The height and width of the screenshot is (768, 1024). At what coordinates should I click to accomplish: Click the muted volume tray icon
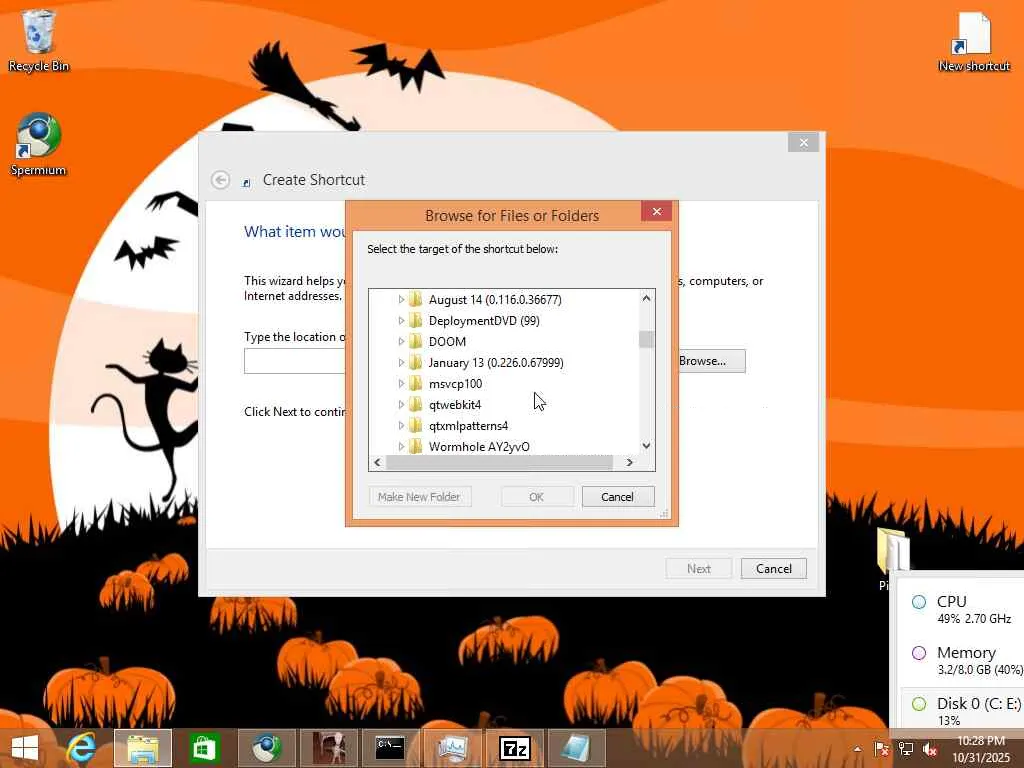(930, 749)
